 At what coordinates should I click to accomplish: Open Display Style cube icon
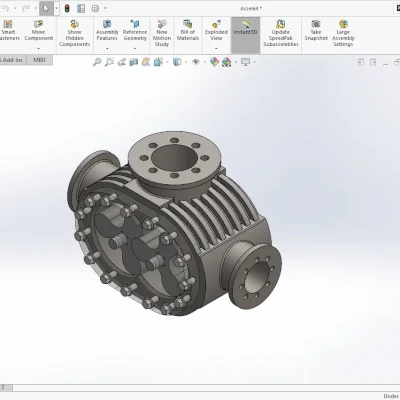pos(177,62)
